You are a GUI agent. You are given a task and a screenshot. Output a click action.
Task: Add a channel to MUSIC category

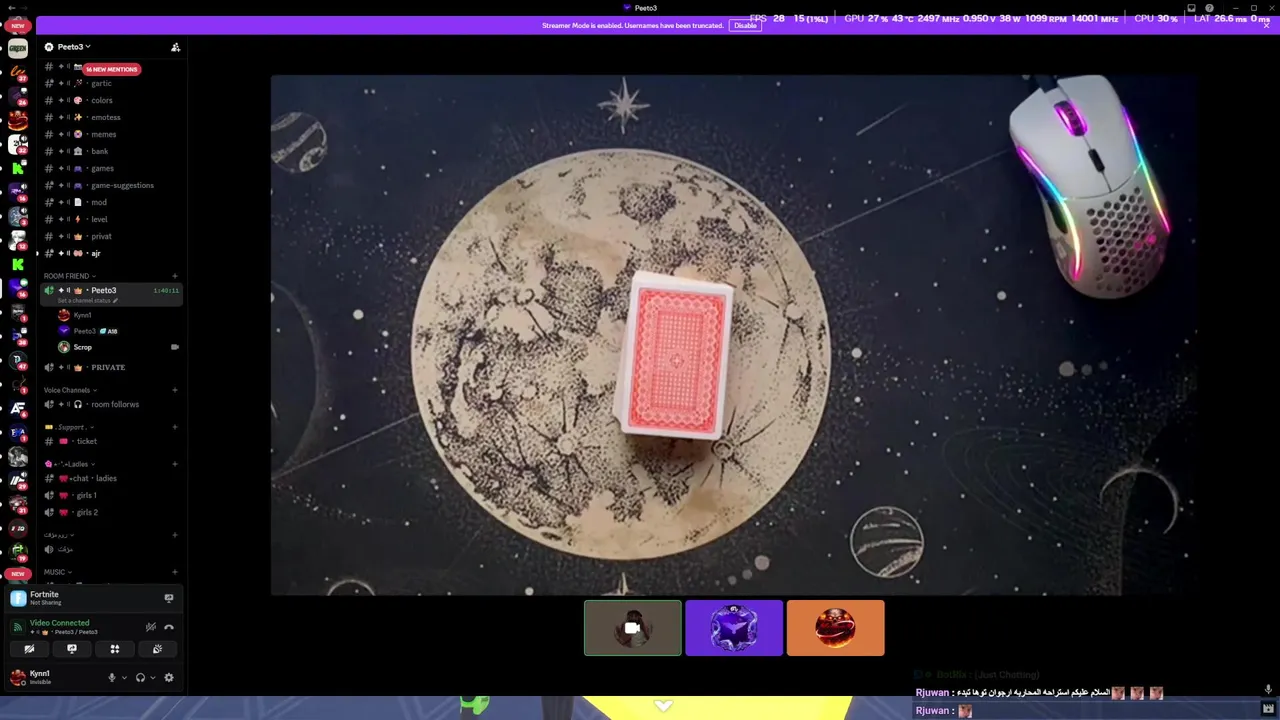[x=174, y=572]
